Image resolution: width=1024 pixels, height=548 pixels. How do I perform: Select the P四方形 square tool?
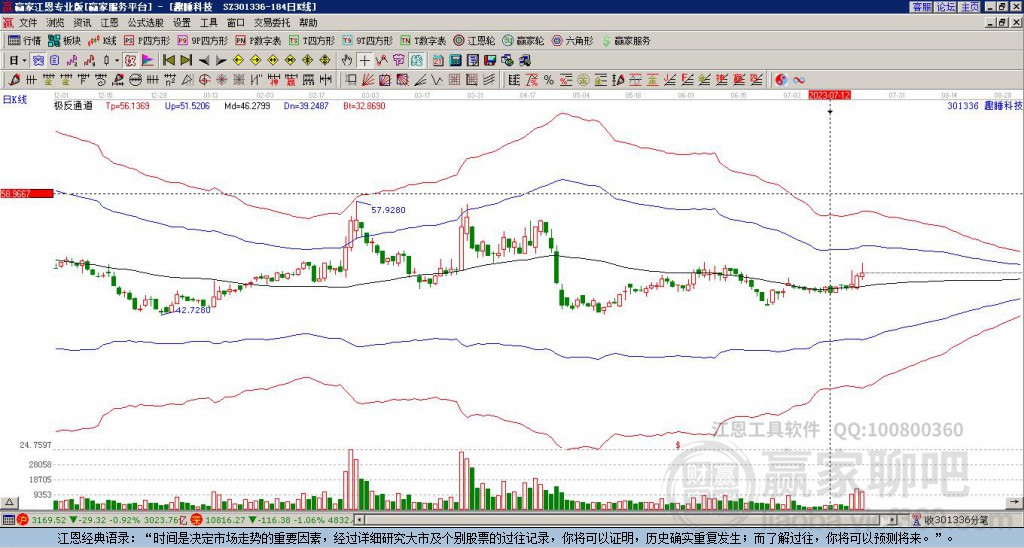click(x=147, y=40)
